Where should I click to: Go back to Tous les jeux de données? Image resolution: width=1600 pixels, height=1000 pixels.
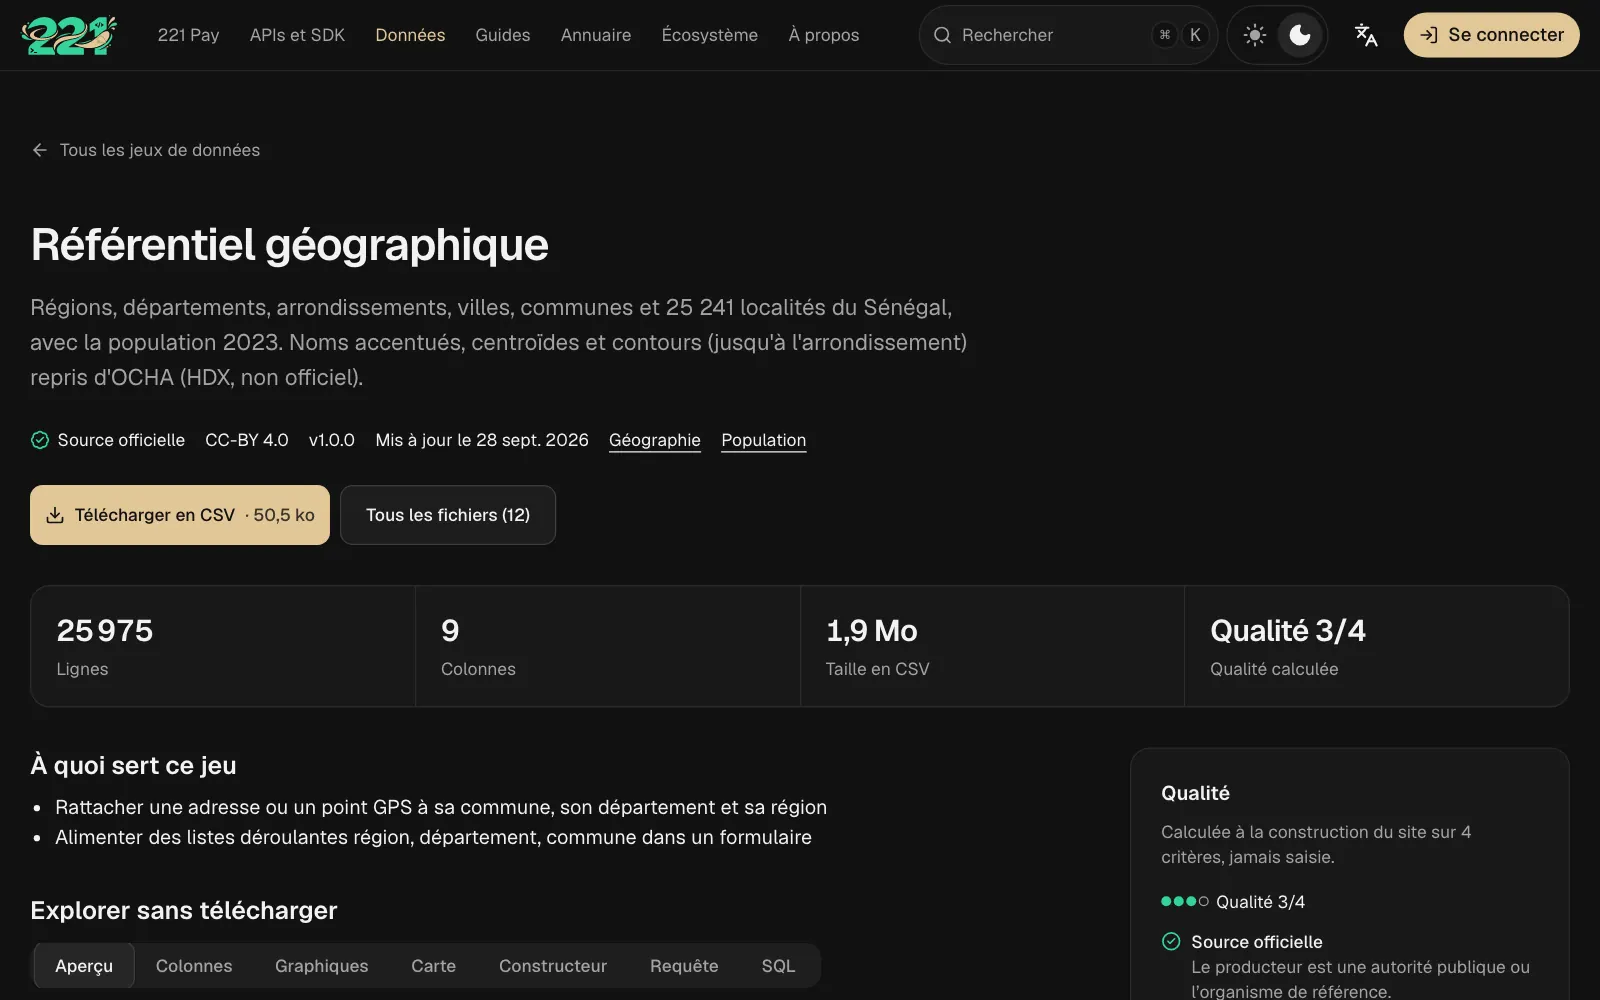(x=146, y=150)
